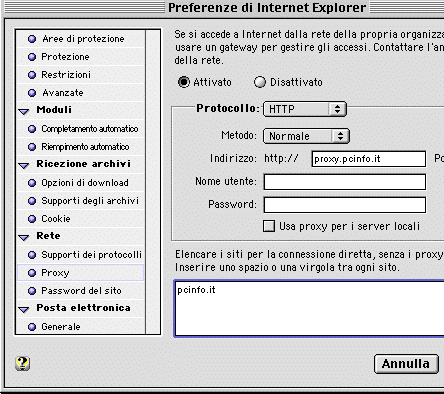Viewport: 444px width, 394px height.
Task: Click the Indirizzo field with proxy.pcinfo.it
Action: (369, 159)
